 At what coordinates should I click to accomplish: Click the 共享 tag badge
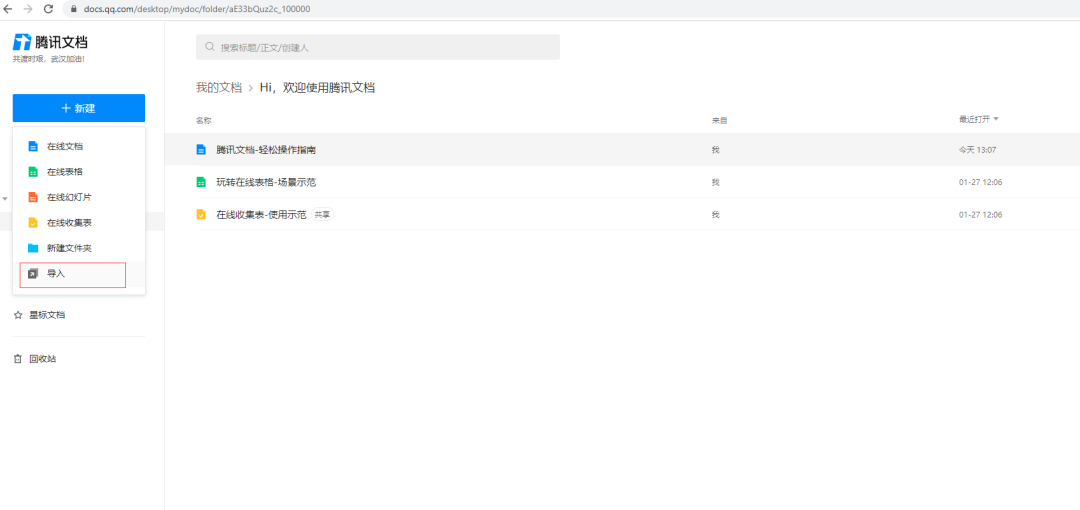[322, 214]
